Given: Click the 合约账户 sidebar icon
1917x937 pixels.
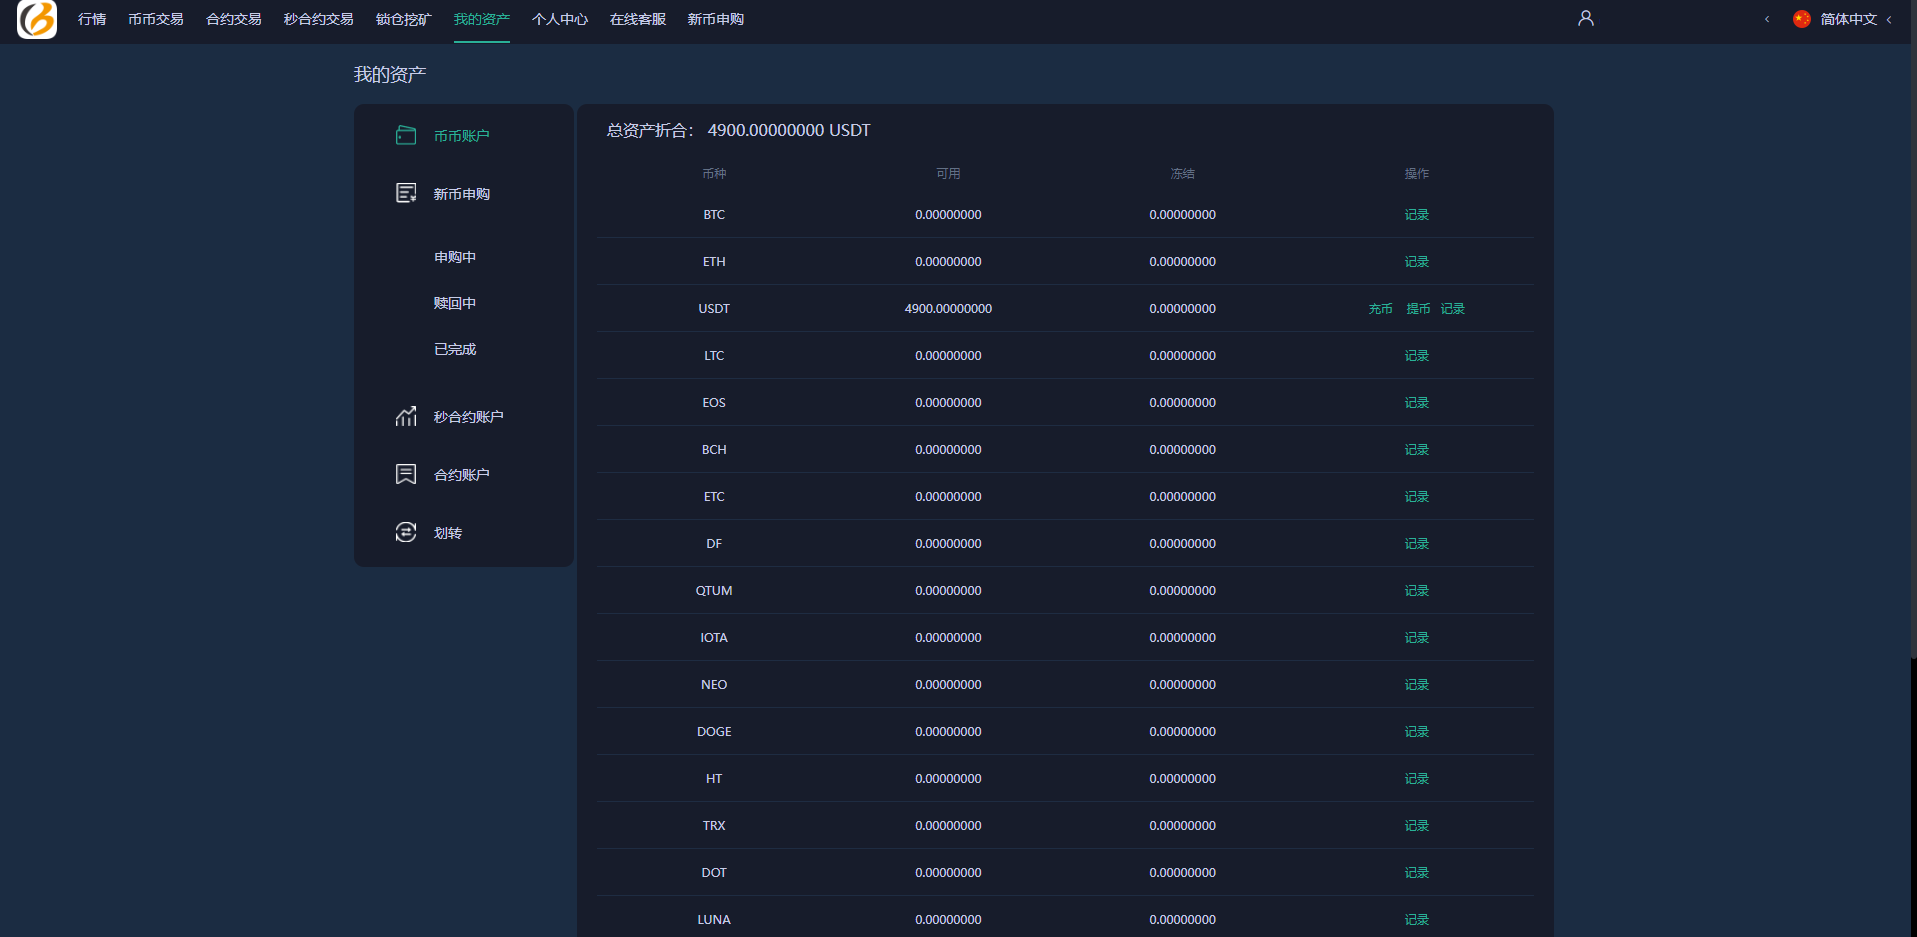Looking at the screenshot, I should [x=406, y=474].
